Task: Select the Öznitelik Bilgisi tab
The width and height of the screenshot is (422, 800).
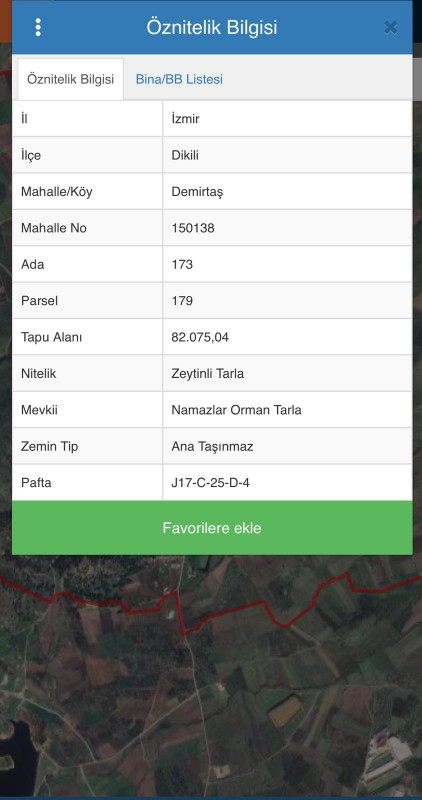Action: tap(70, 80)
